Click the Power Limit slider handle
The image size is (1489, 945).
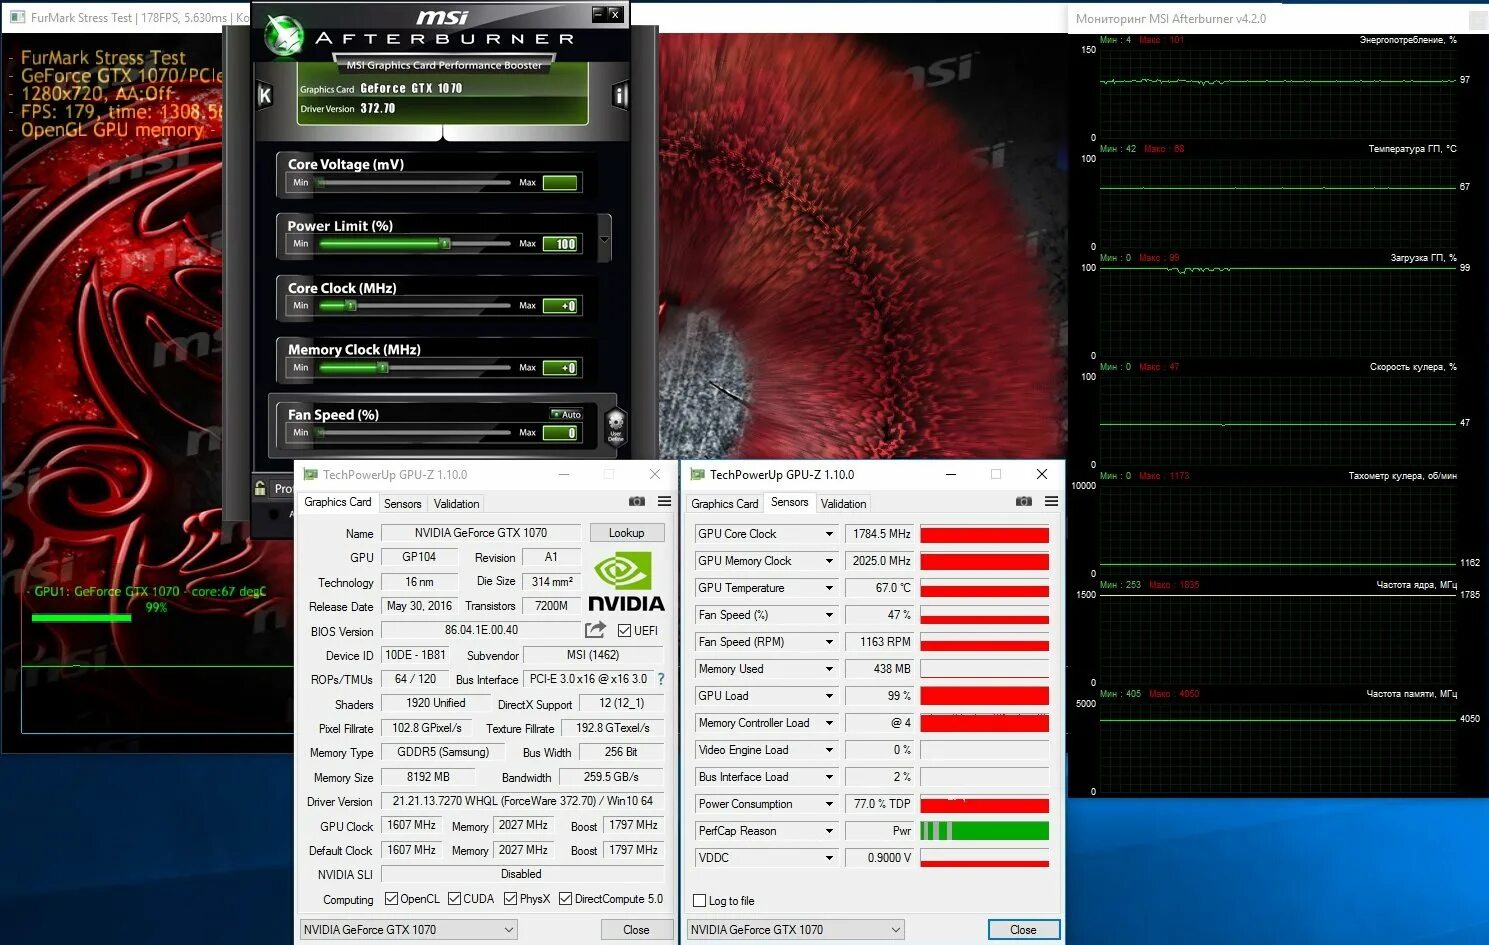pos(445,243)
